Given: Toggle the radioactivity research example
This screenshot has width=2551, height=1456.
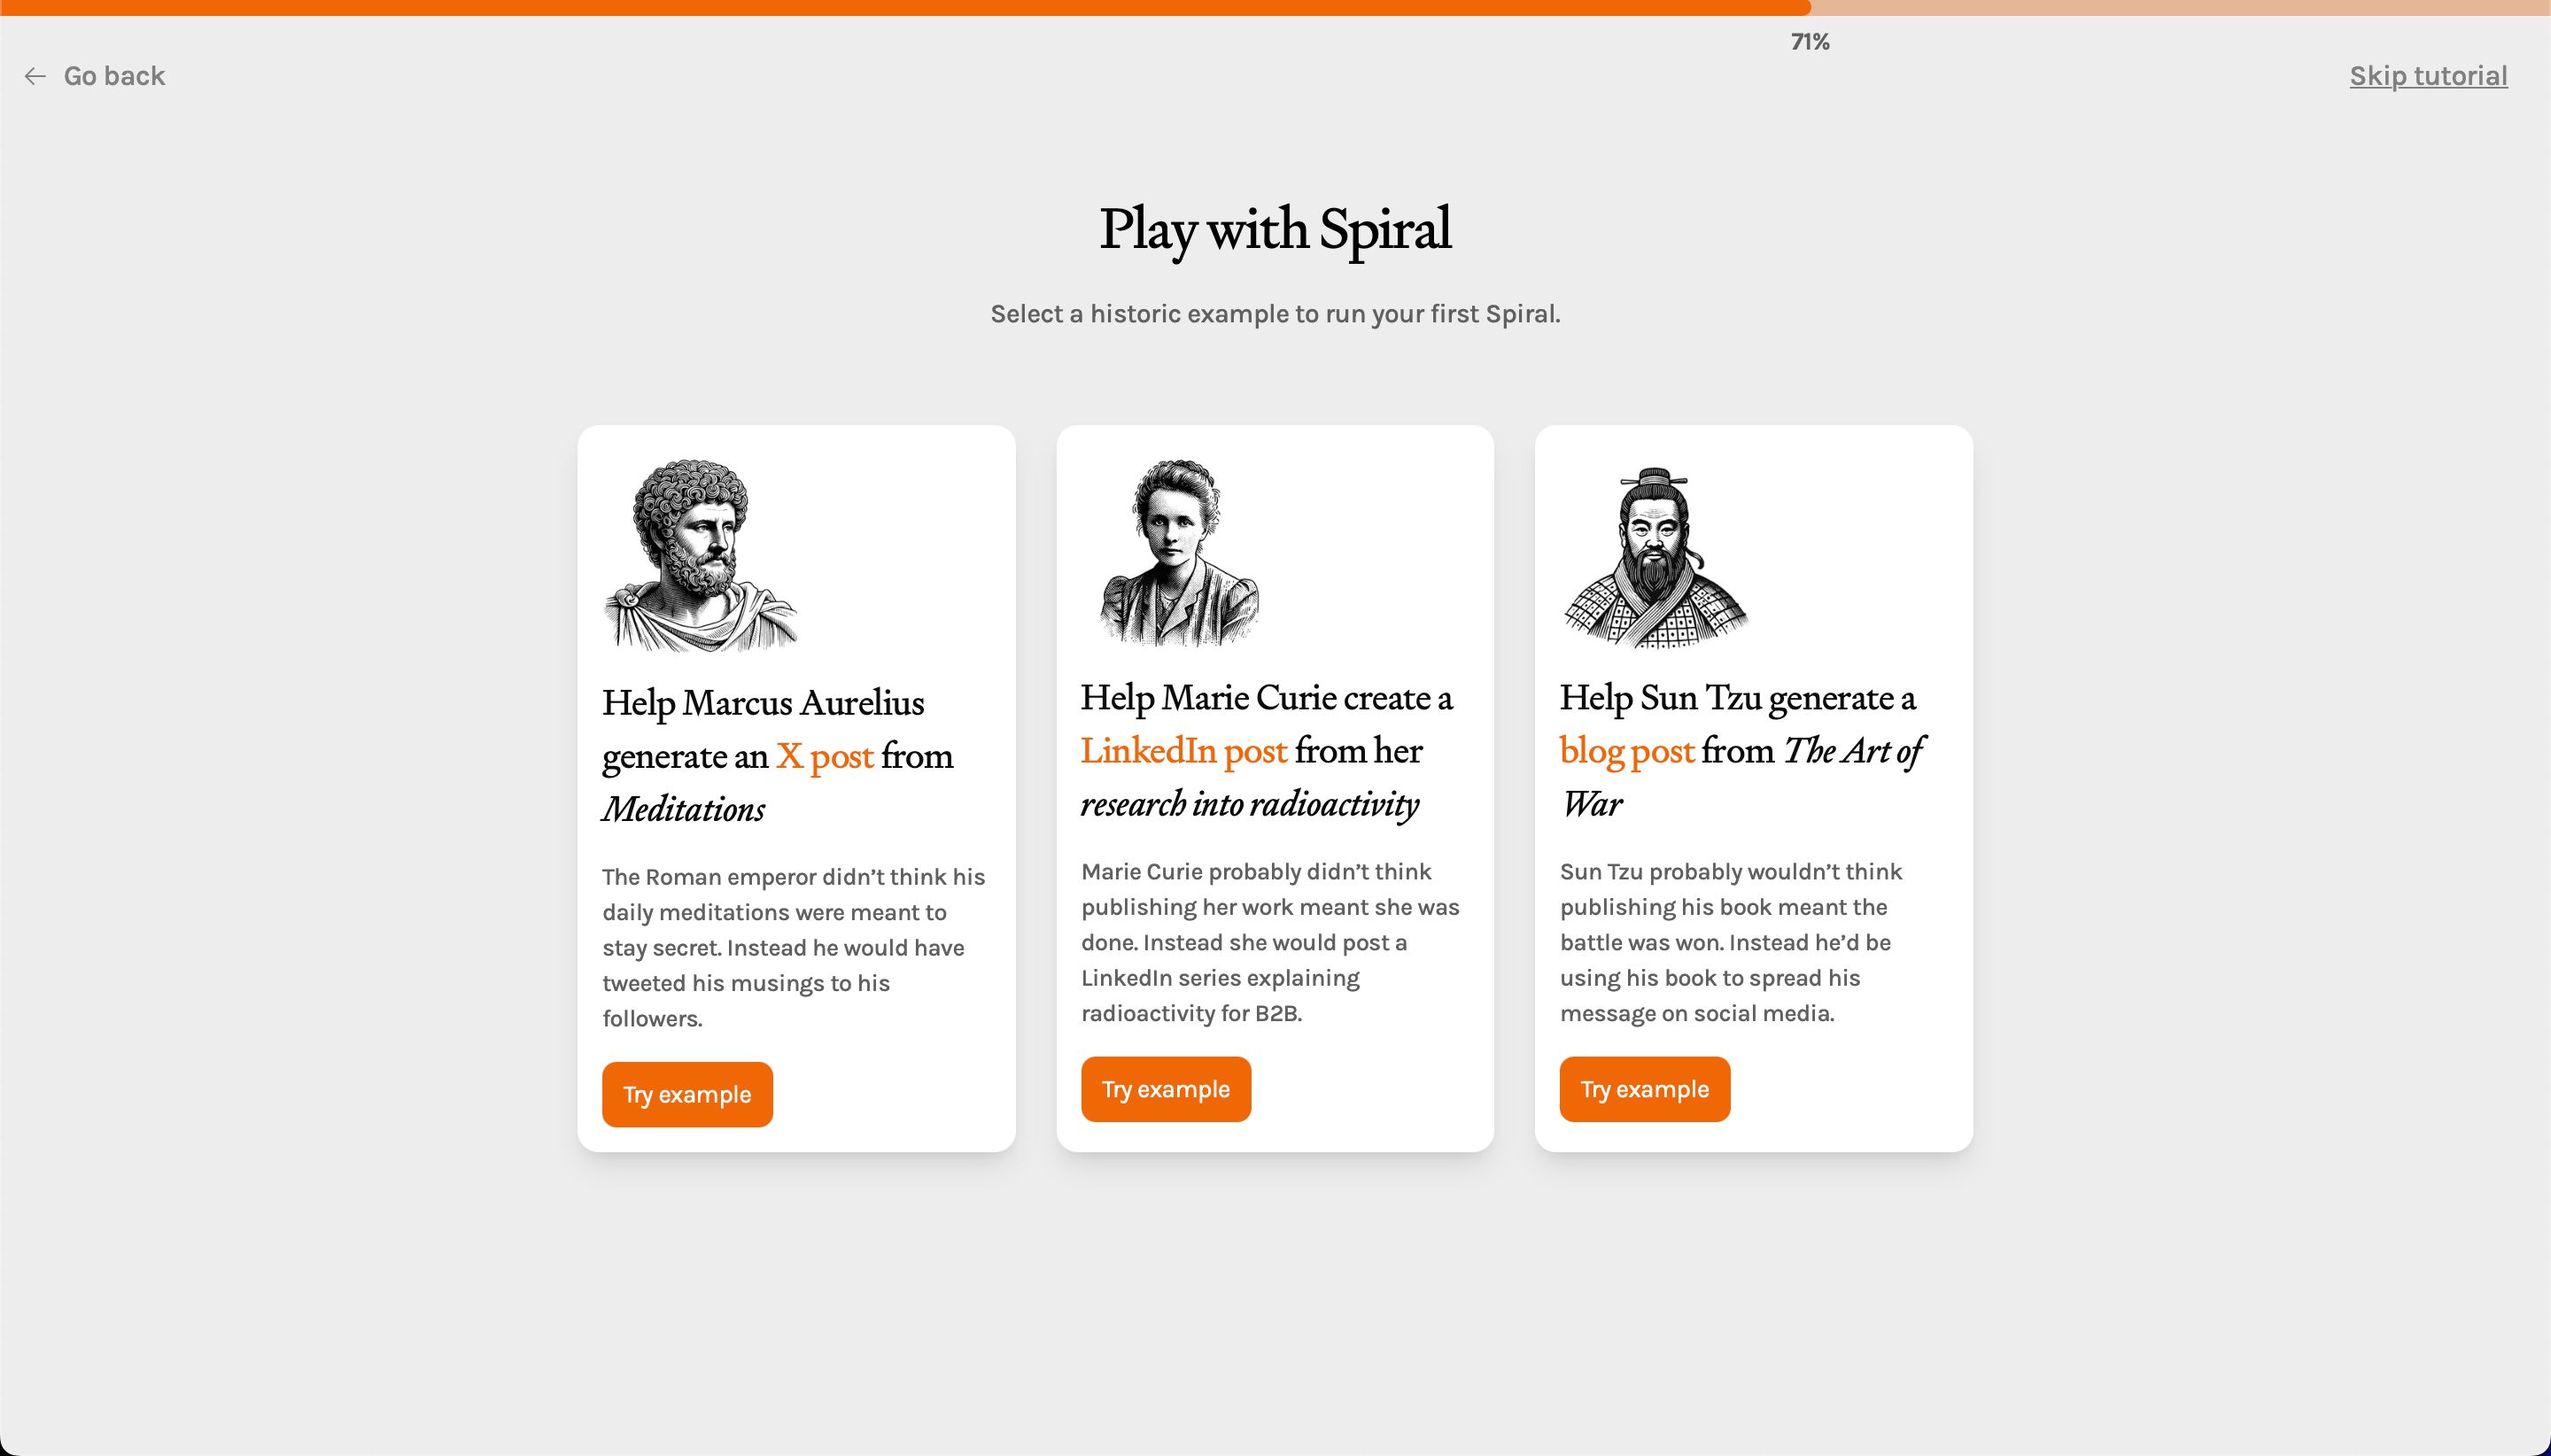Looking at the screenshot, I should [x=1165, y=1088].
